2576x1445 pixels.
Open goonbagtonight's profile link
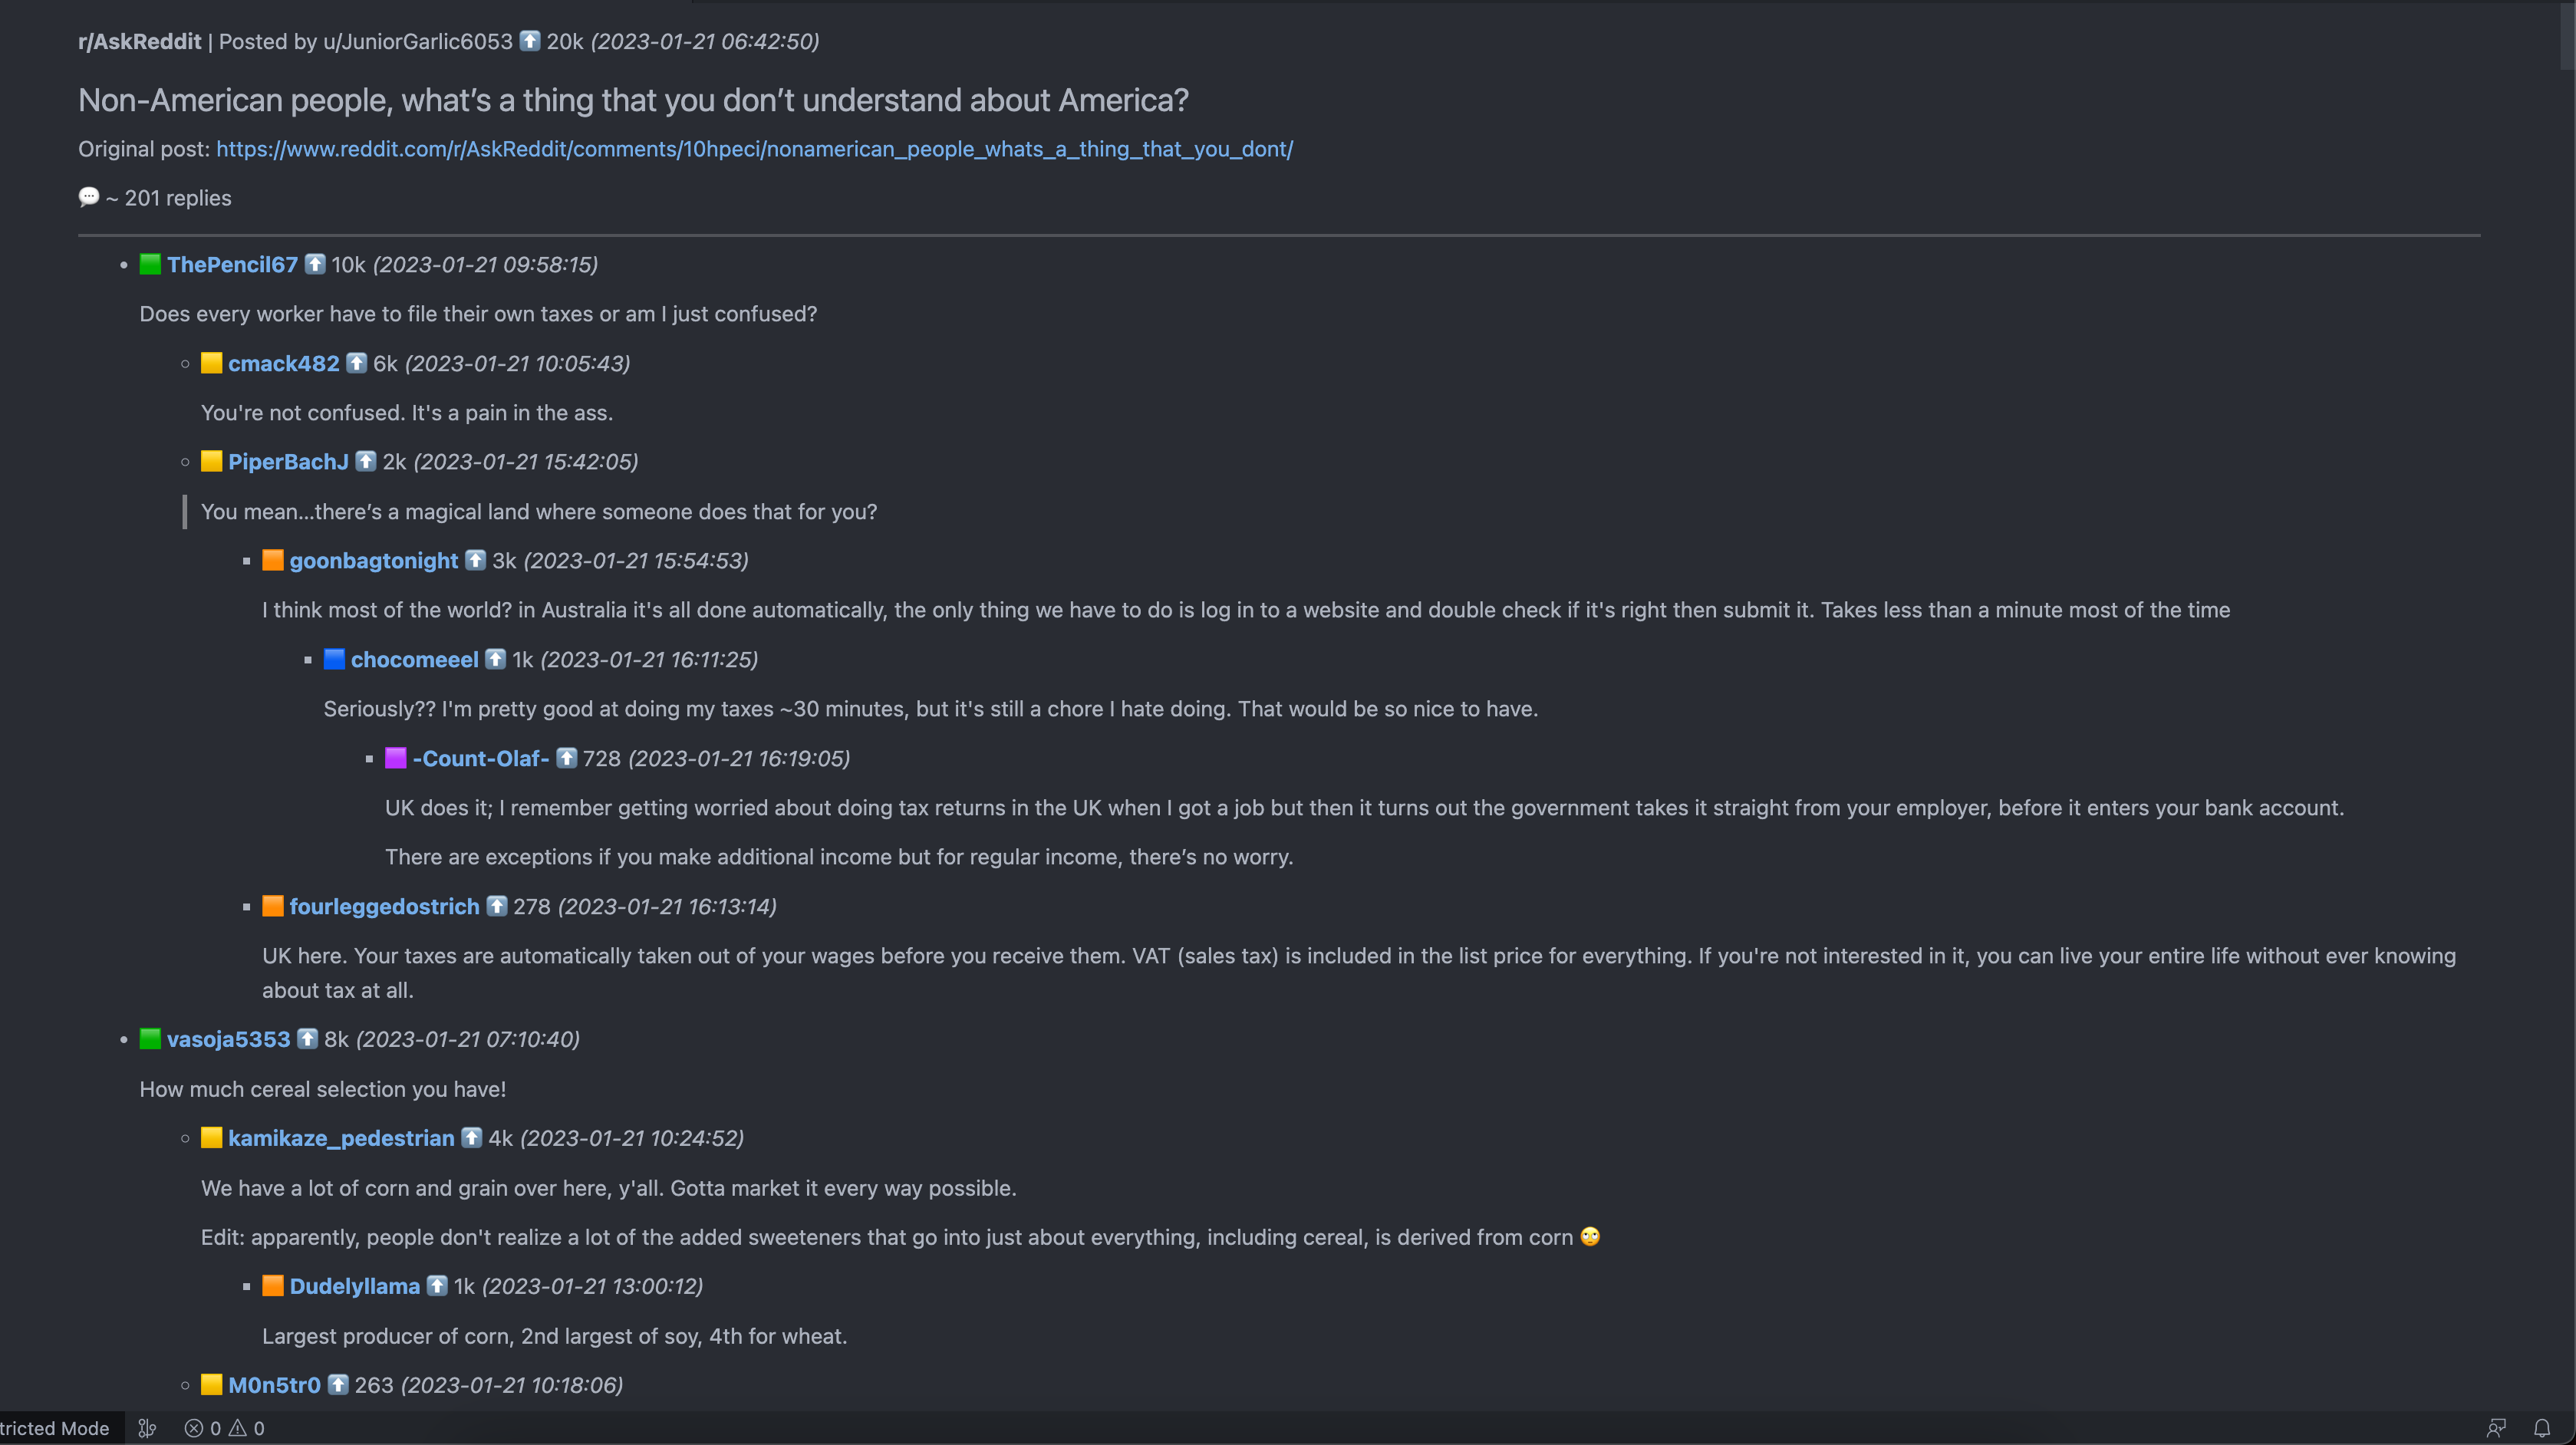coord(374,560)
